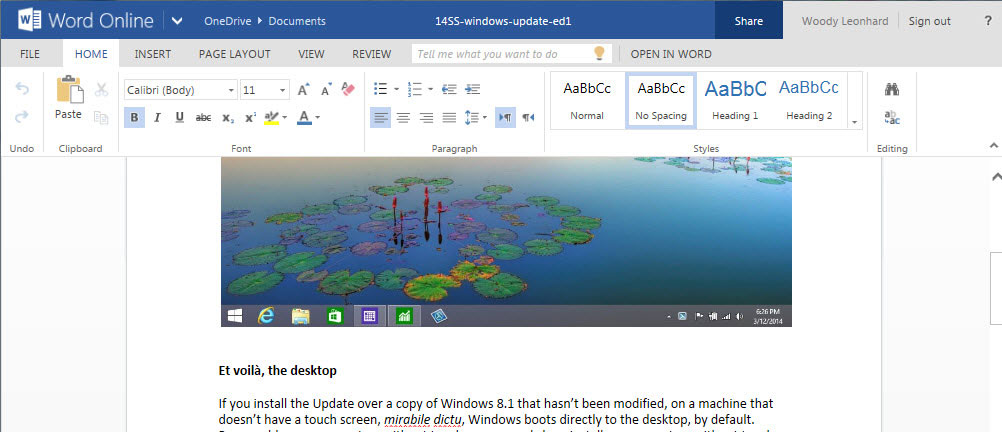This screenshot has width=1002, height=432.
Task: Click the Paste clipboard icon
Action: click(69, 91)
